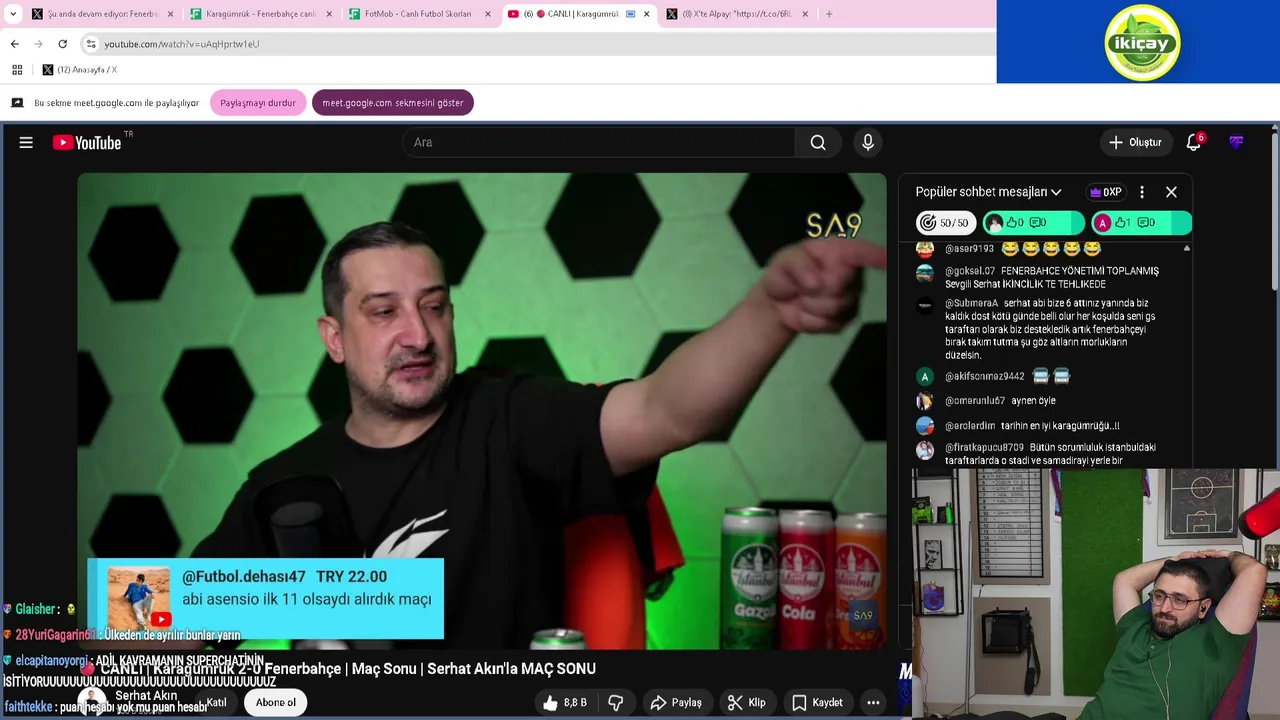Screen dimensions: 1280x720
Task: Click Paylaşmayı durdur to stop sharing
Action: pos(258,103)
